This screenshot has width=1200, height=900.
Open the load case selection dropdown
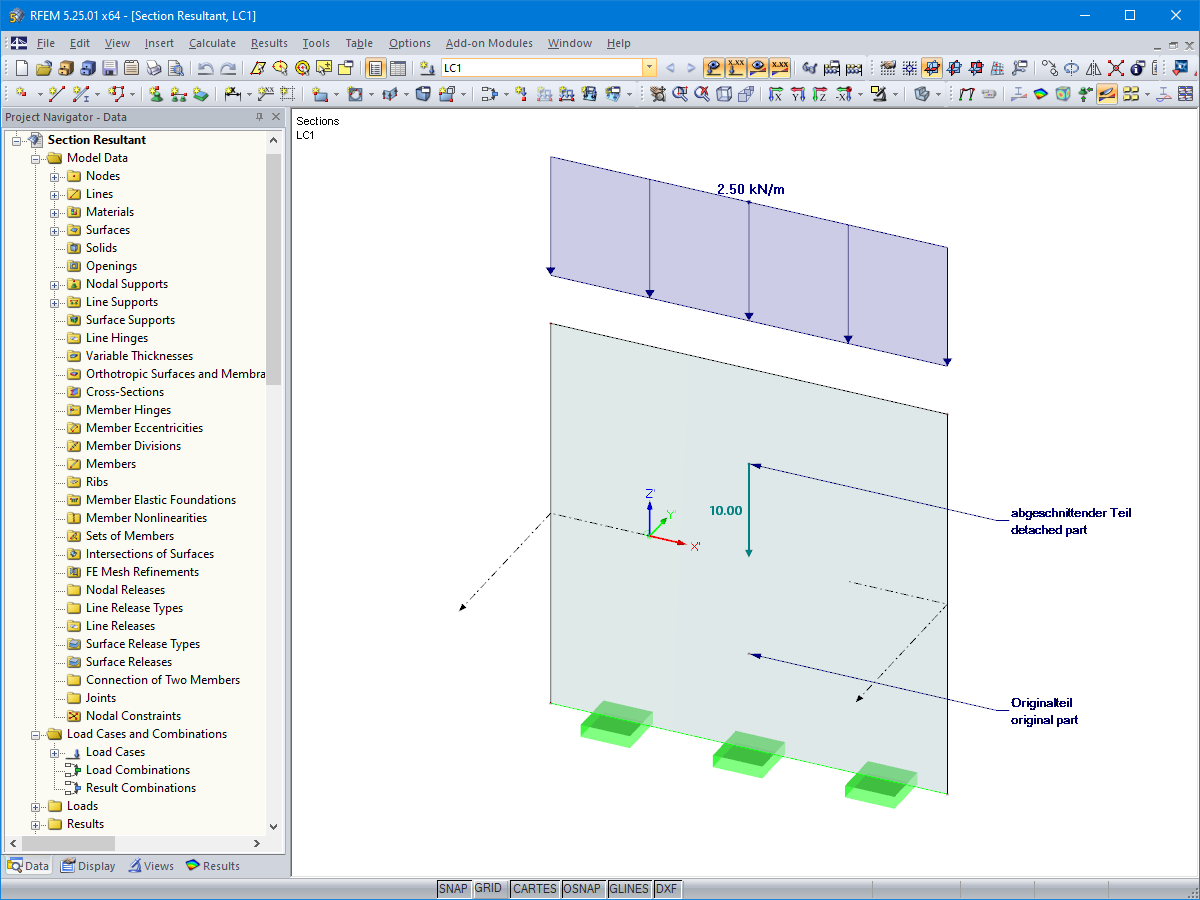(650, 67)
